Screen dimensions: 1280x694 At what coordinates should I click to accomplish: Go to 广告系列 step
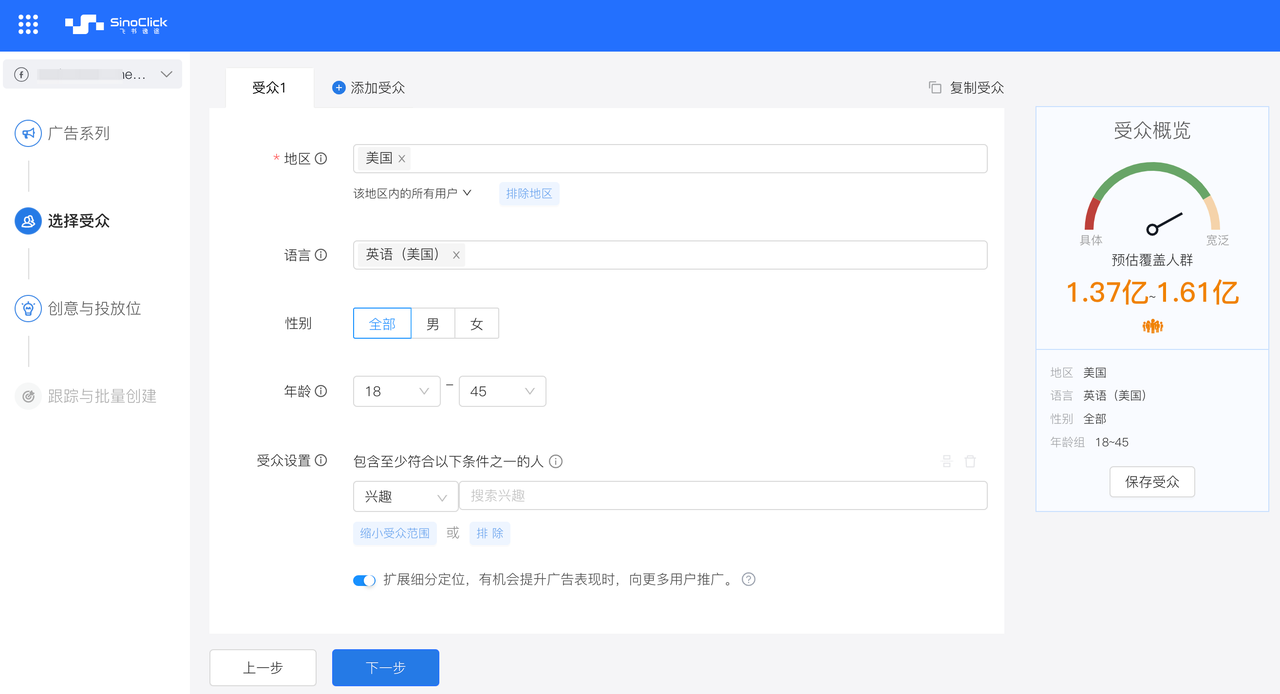[79, 133]
